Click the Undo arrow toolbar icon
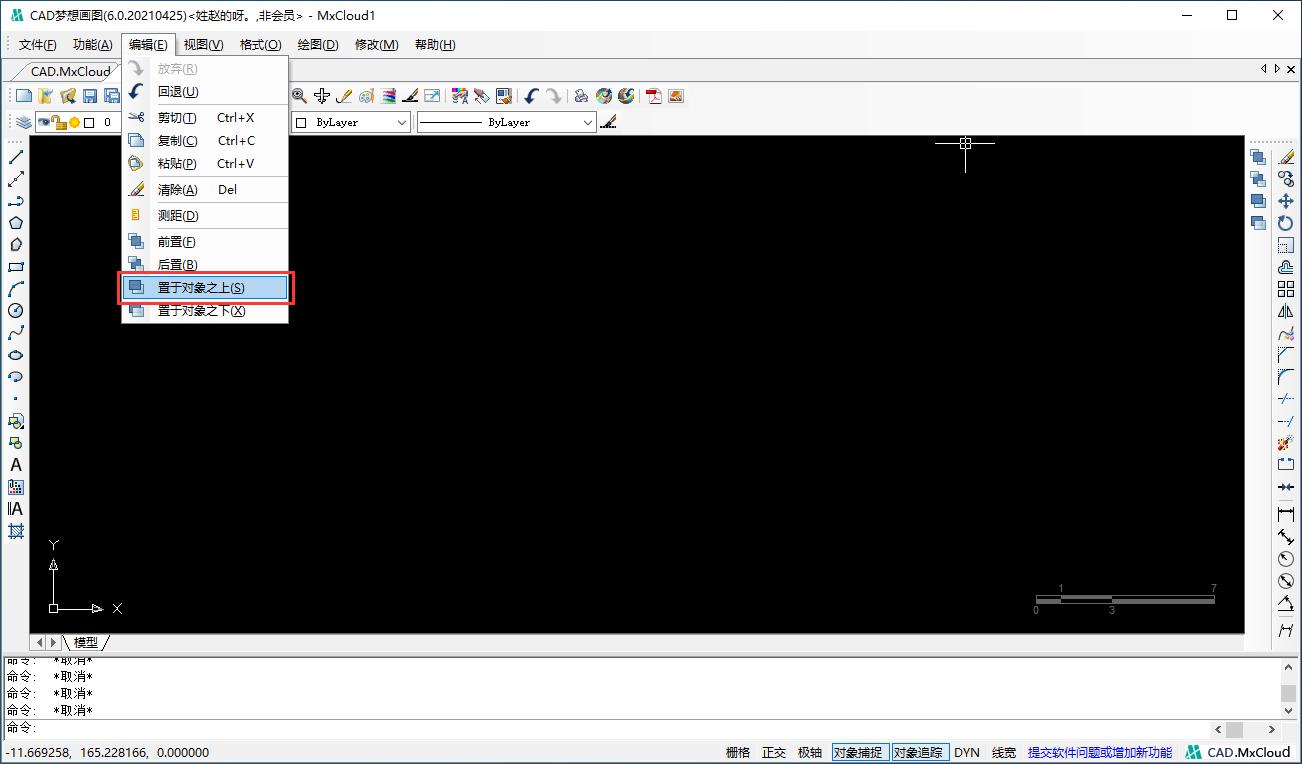This screenshot has width=1302, height=764. pos(531,96)
